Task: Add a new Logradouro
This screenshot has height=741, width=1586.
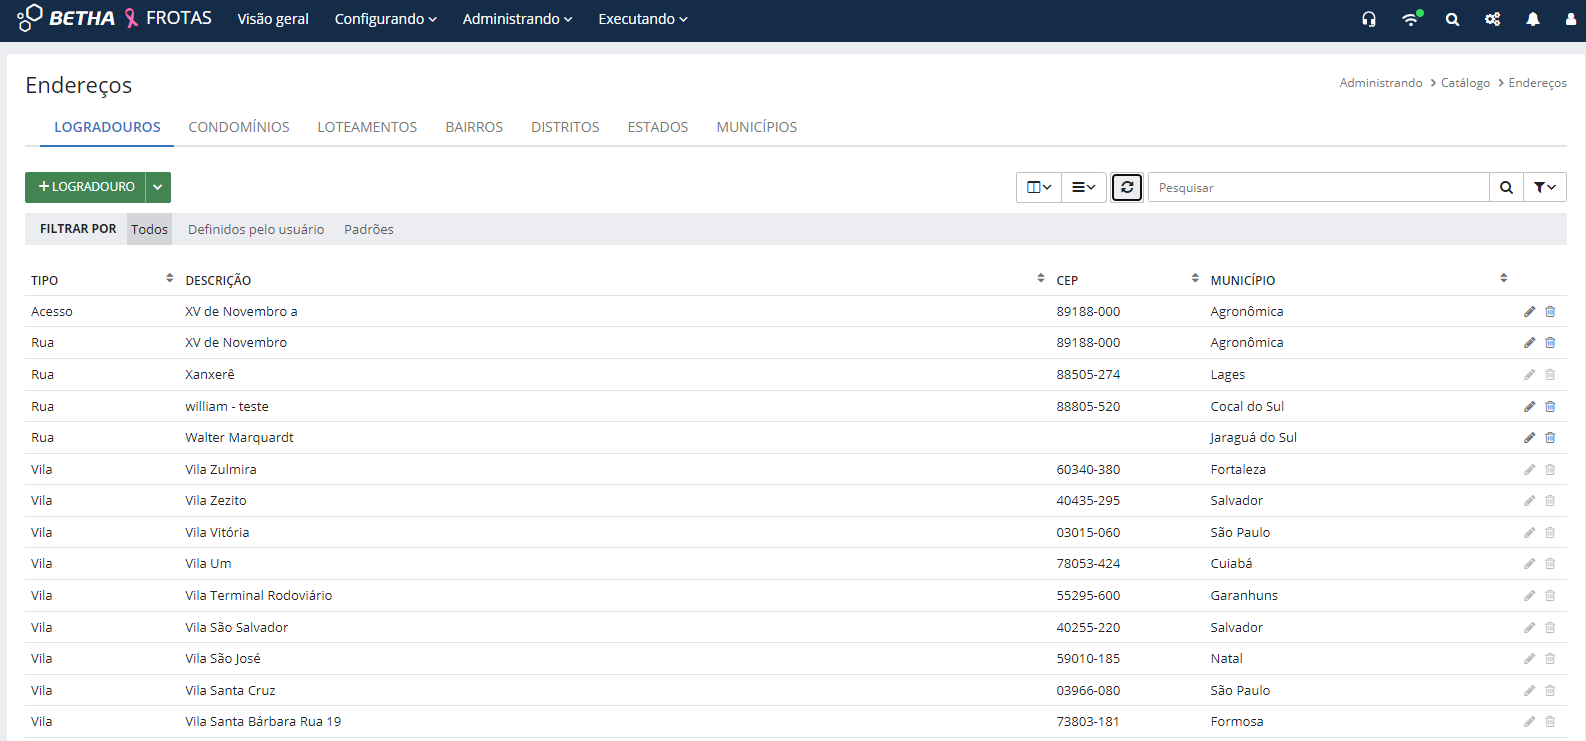Action: [86, 187]
